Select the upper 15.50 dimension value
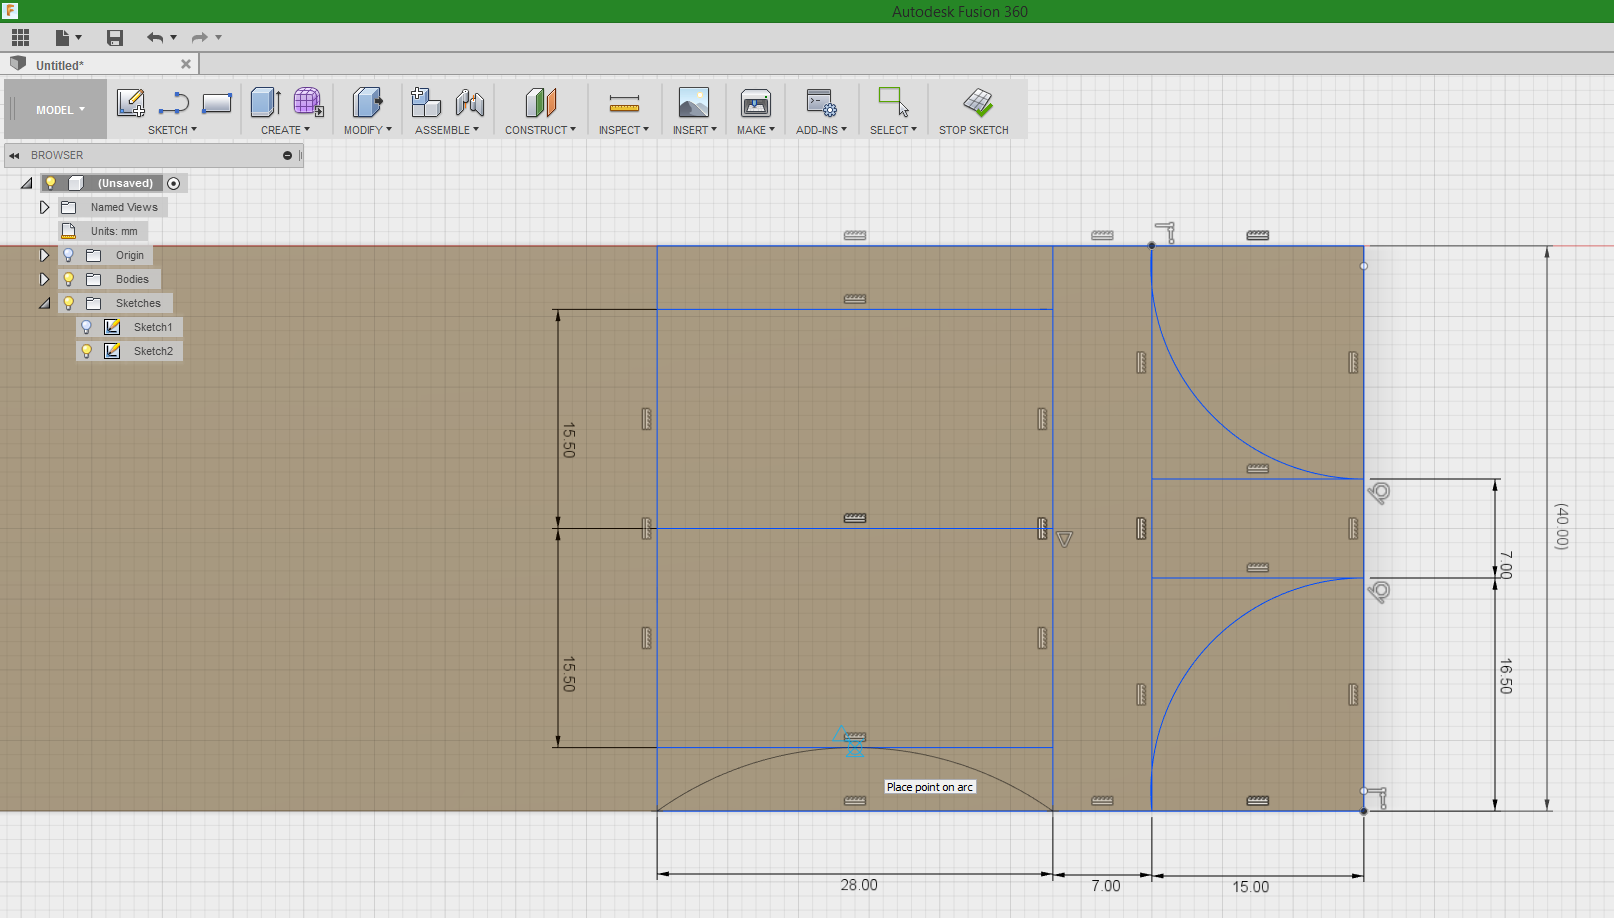This screenshot has width=1614, height=918. (x=569, y=440)
